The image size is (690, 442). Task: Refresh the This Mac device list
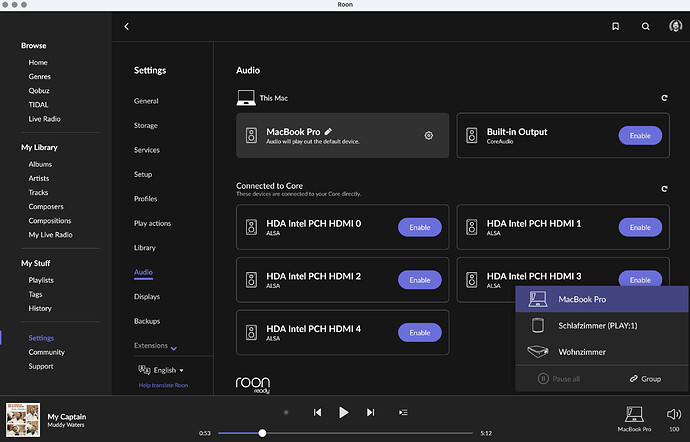pos(664,98)
